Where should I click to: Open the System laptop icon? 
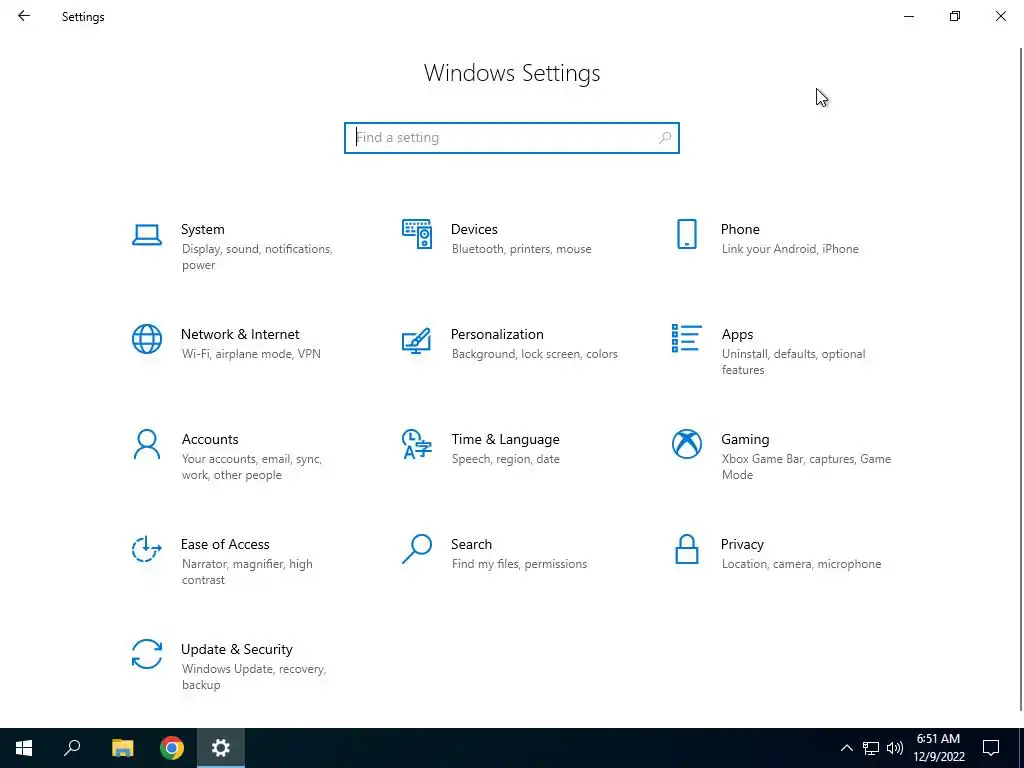[147, 234]
